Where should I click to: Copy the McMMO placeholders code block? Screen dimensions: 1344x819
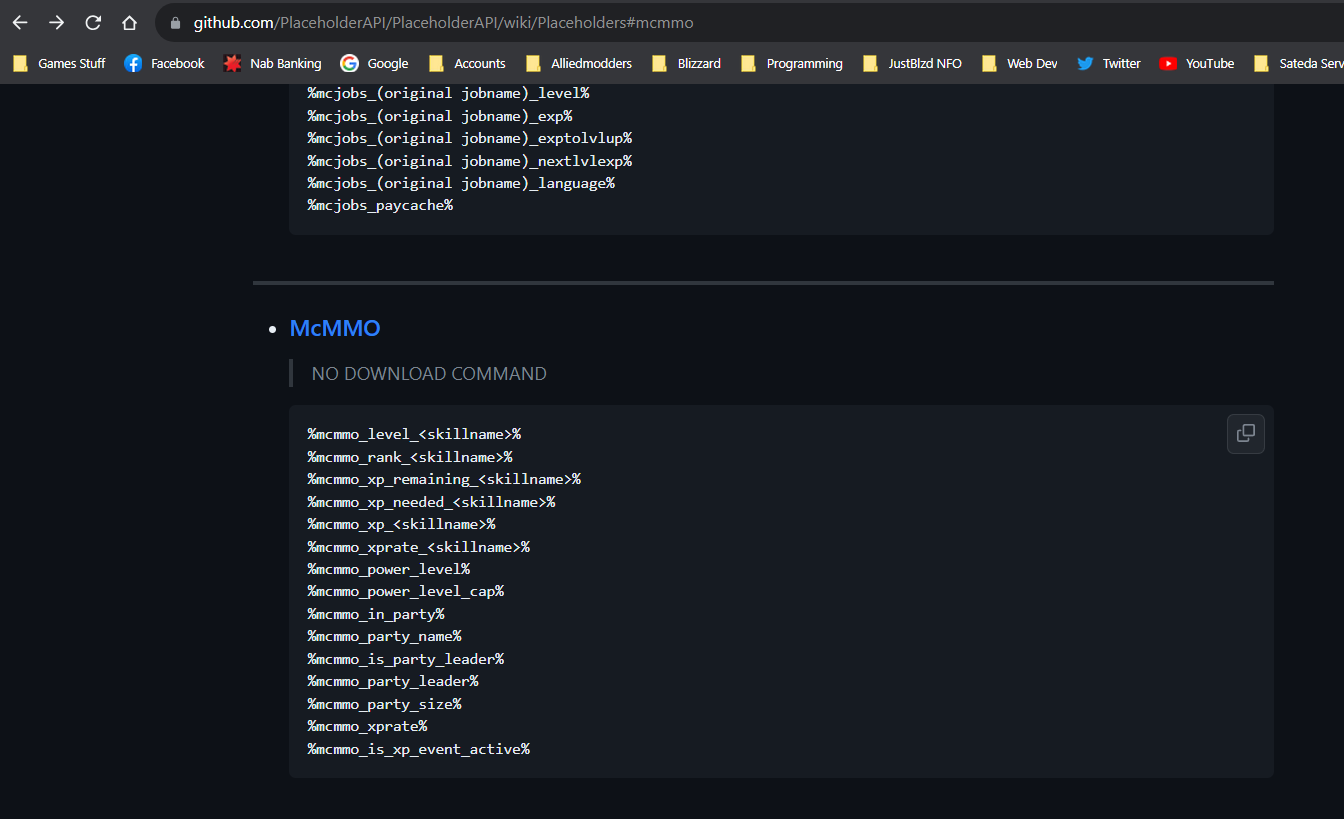[x=1245, y=433]
